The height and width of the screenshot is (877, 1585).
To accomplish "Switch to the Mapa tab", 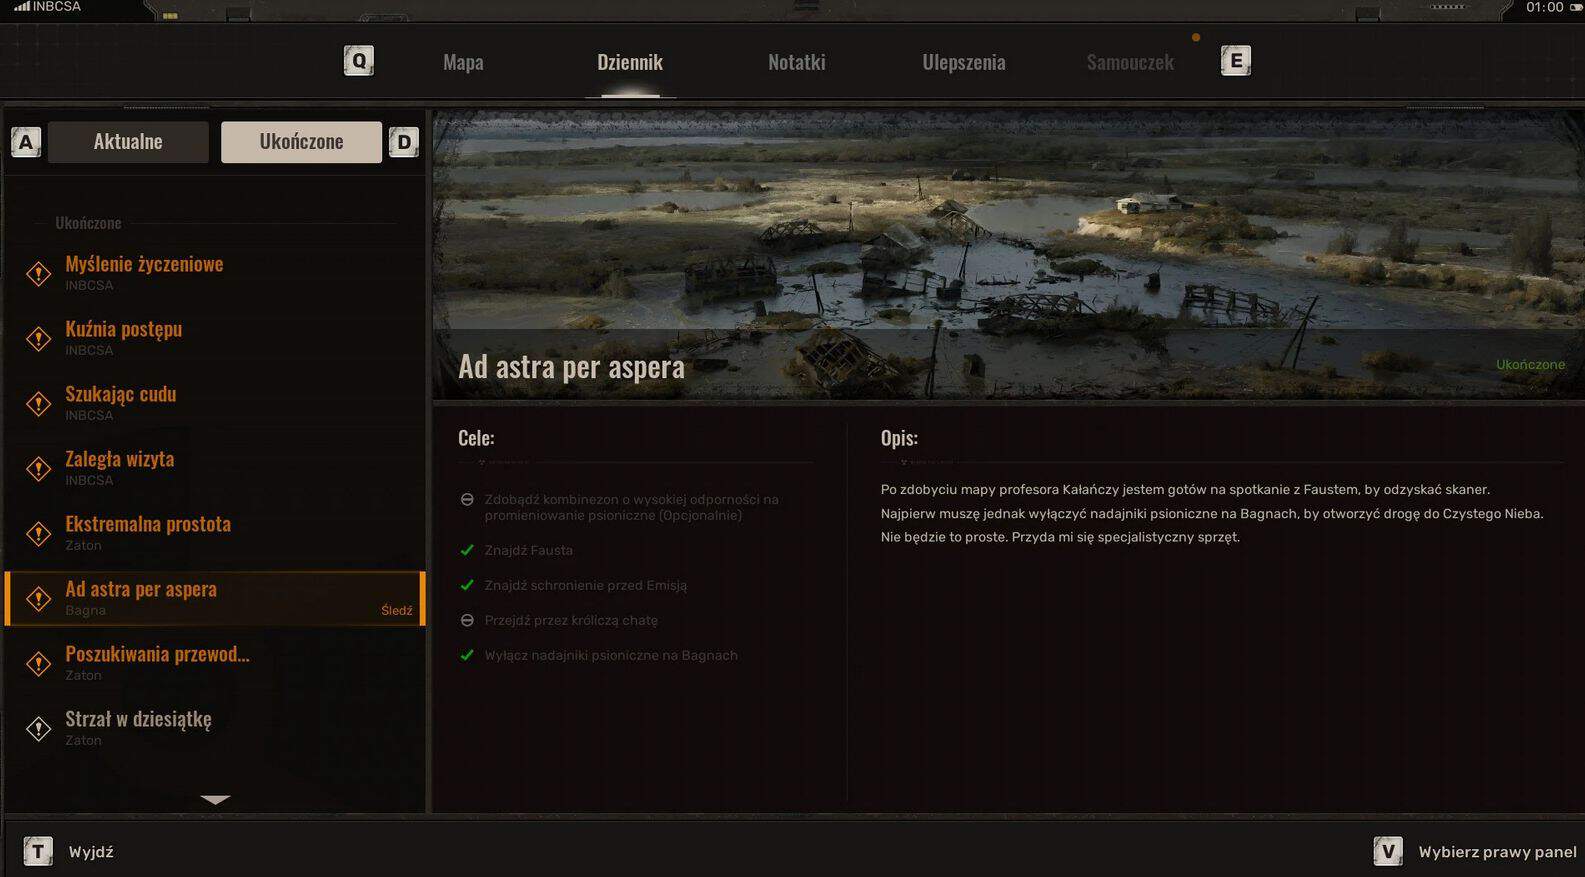I will [463, 62].
